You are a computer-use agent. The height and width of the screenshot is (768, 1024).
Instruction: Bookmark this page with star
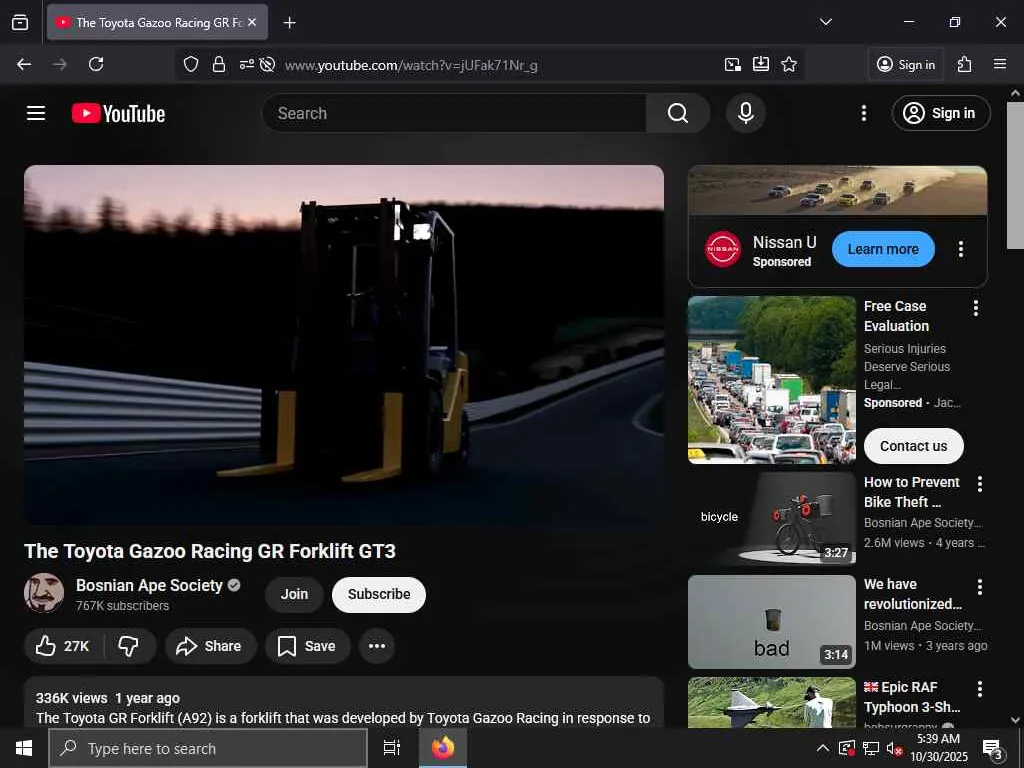pos(789,64)
